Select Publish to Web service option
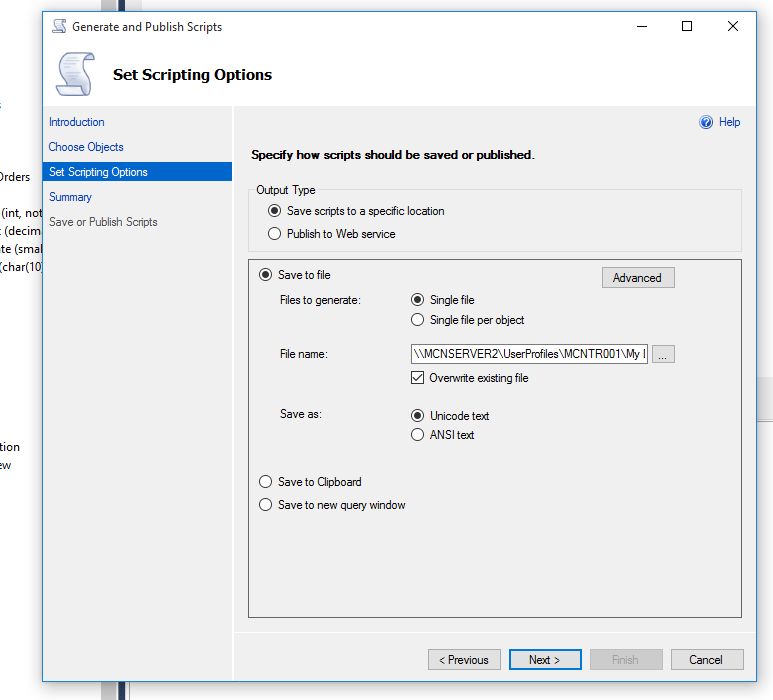The width and height of the screenshot is (773, 700). click(274, 234)
